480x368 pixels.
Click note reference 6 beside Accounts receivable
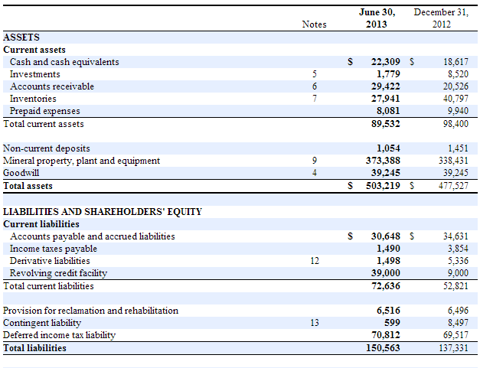pyautogui.click(x=314, y=86)
